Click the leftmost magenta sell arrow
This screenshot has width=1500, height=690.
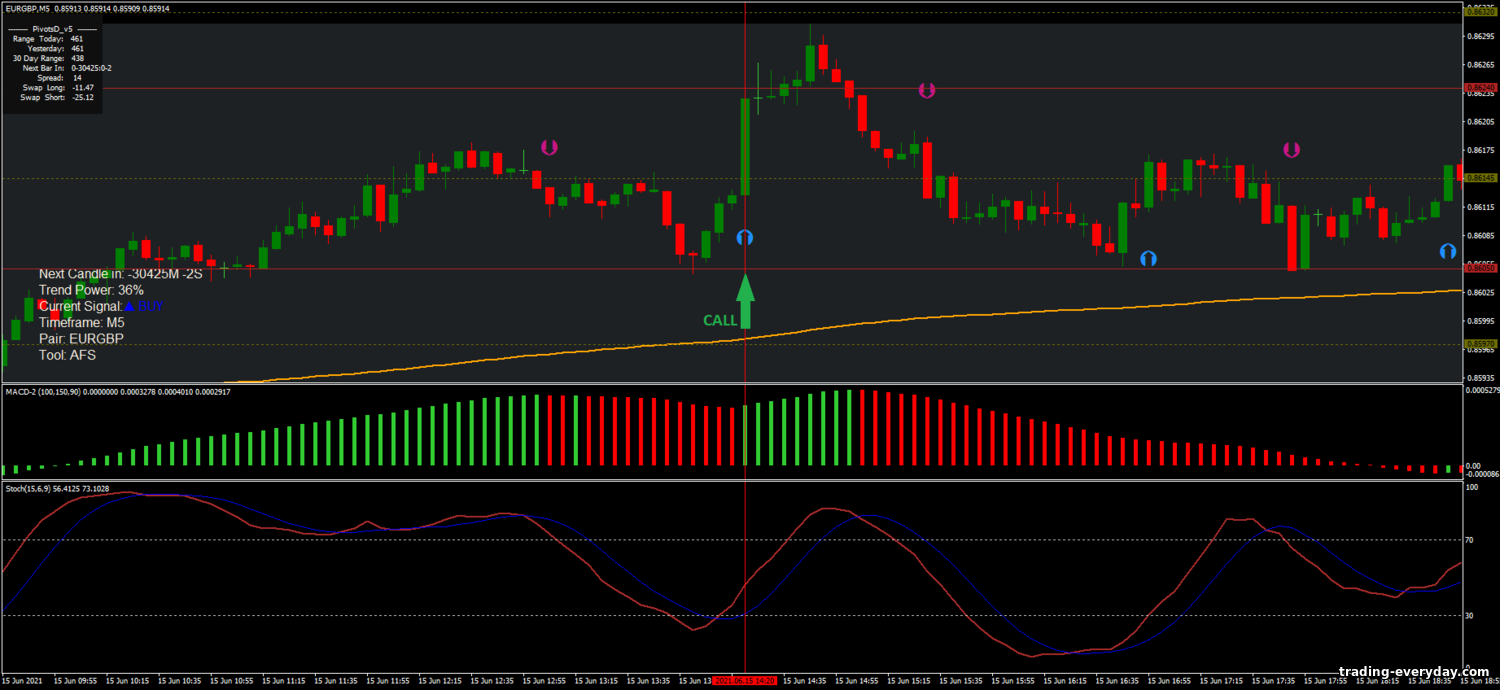click(549, 148)
